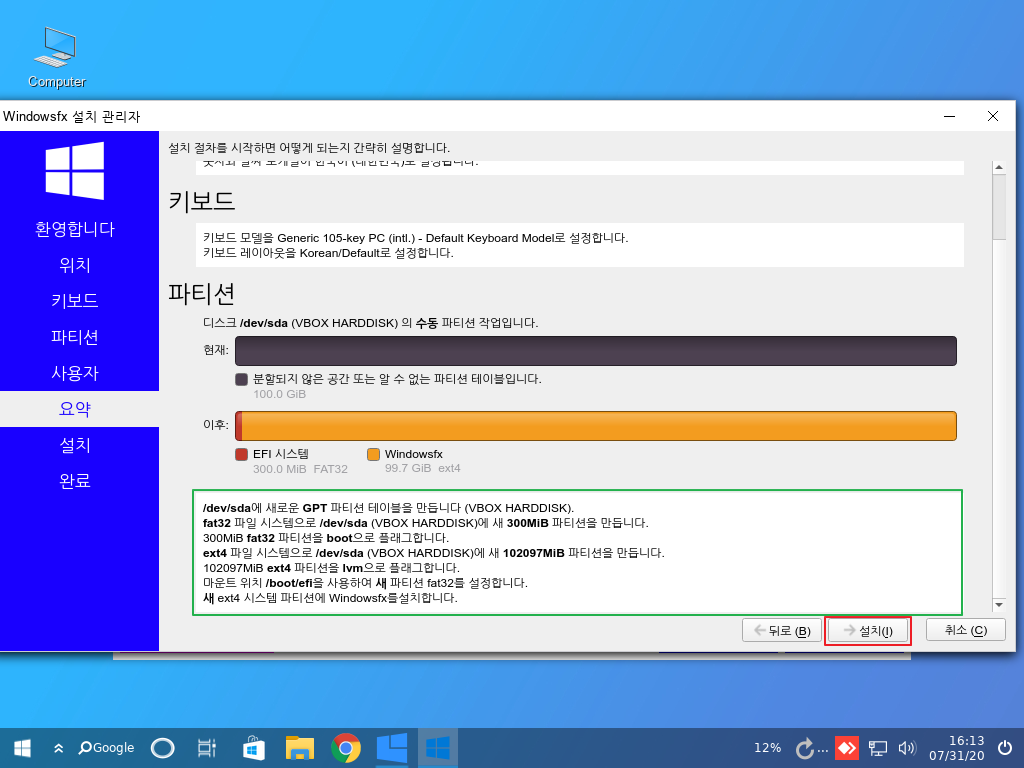This screenshot has height=768, width=1024.
Task: Launch Google Chrome from the taskbar
Action: 345,748
